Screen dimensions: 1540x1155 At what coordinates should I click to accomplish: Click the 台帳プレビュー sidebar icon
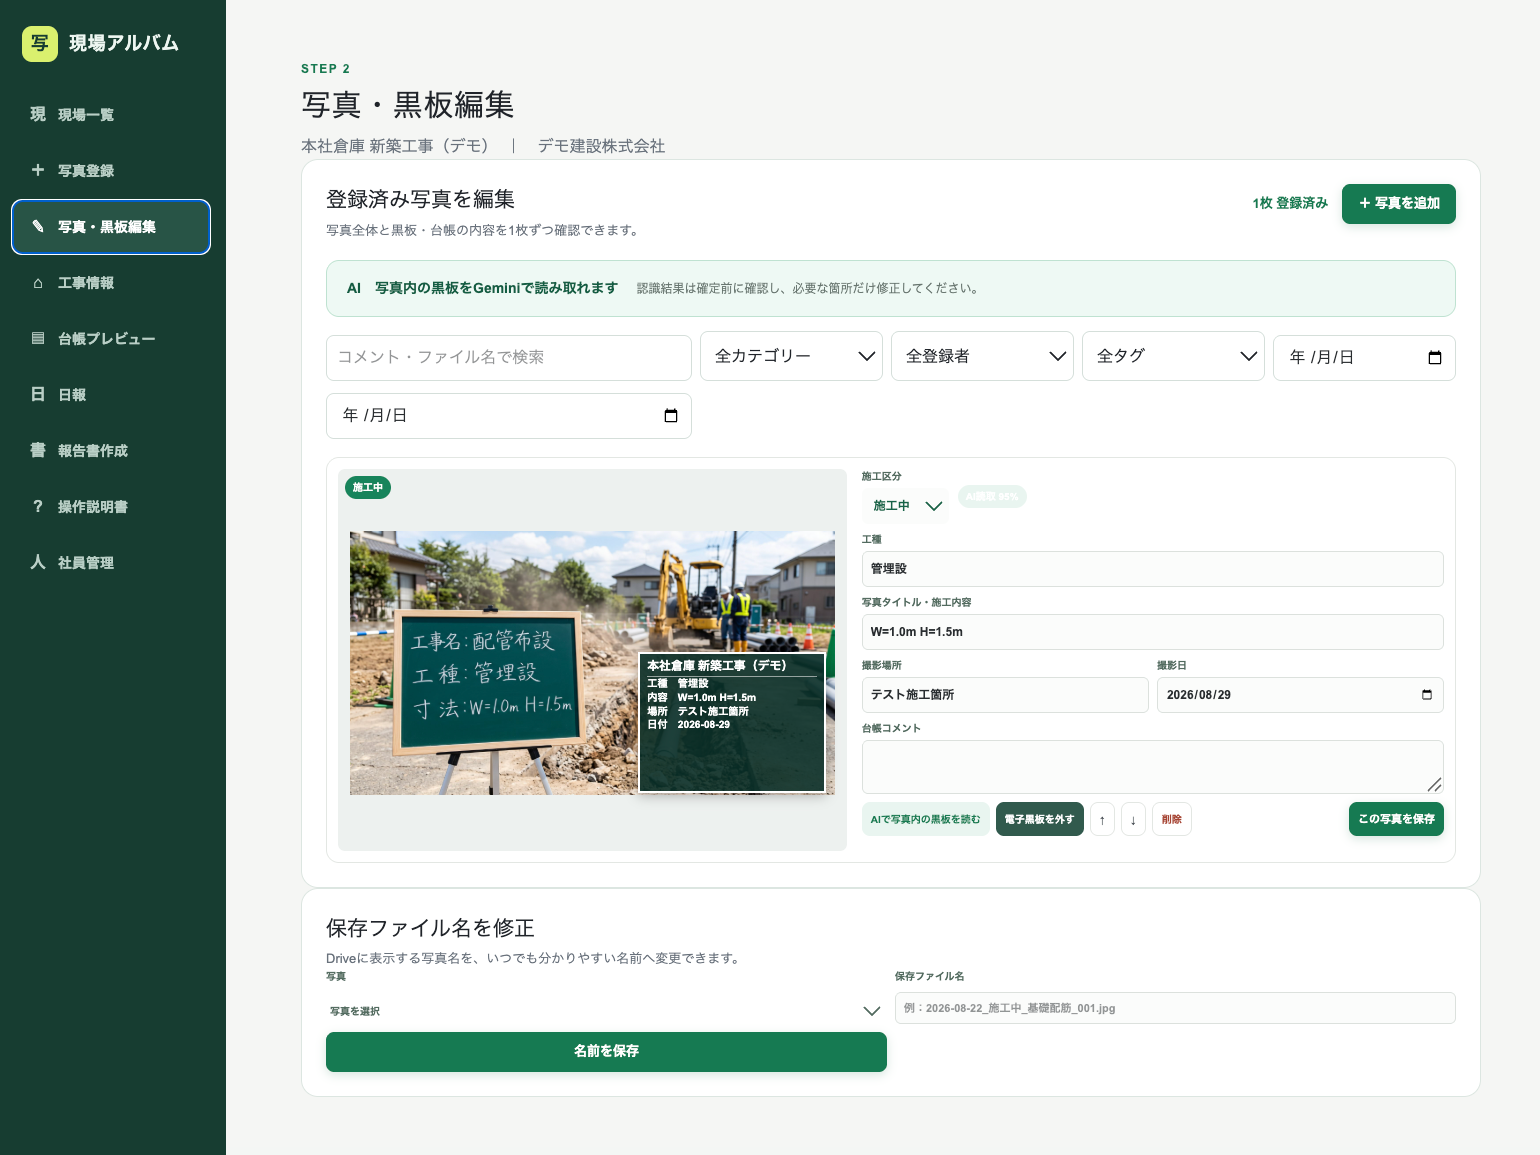click(38, 339)
